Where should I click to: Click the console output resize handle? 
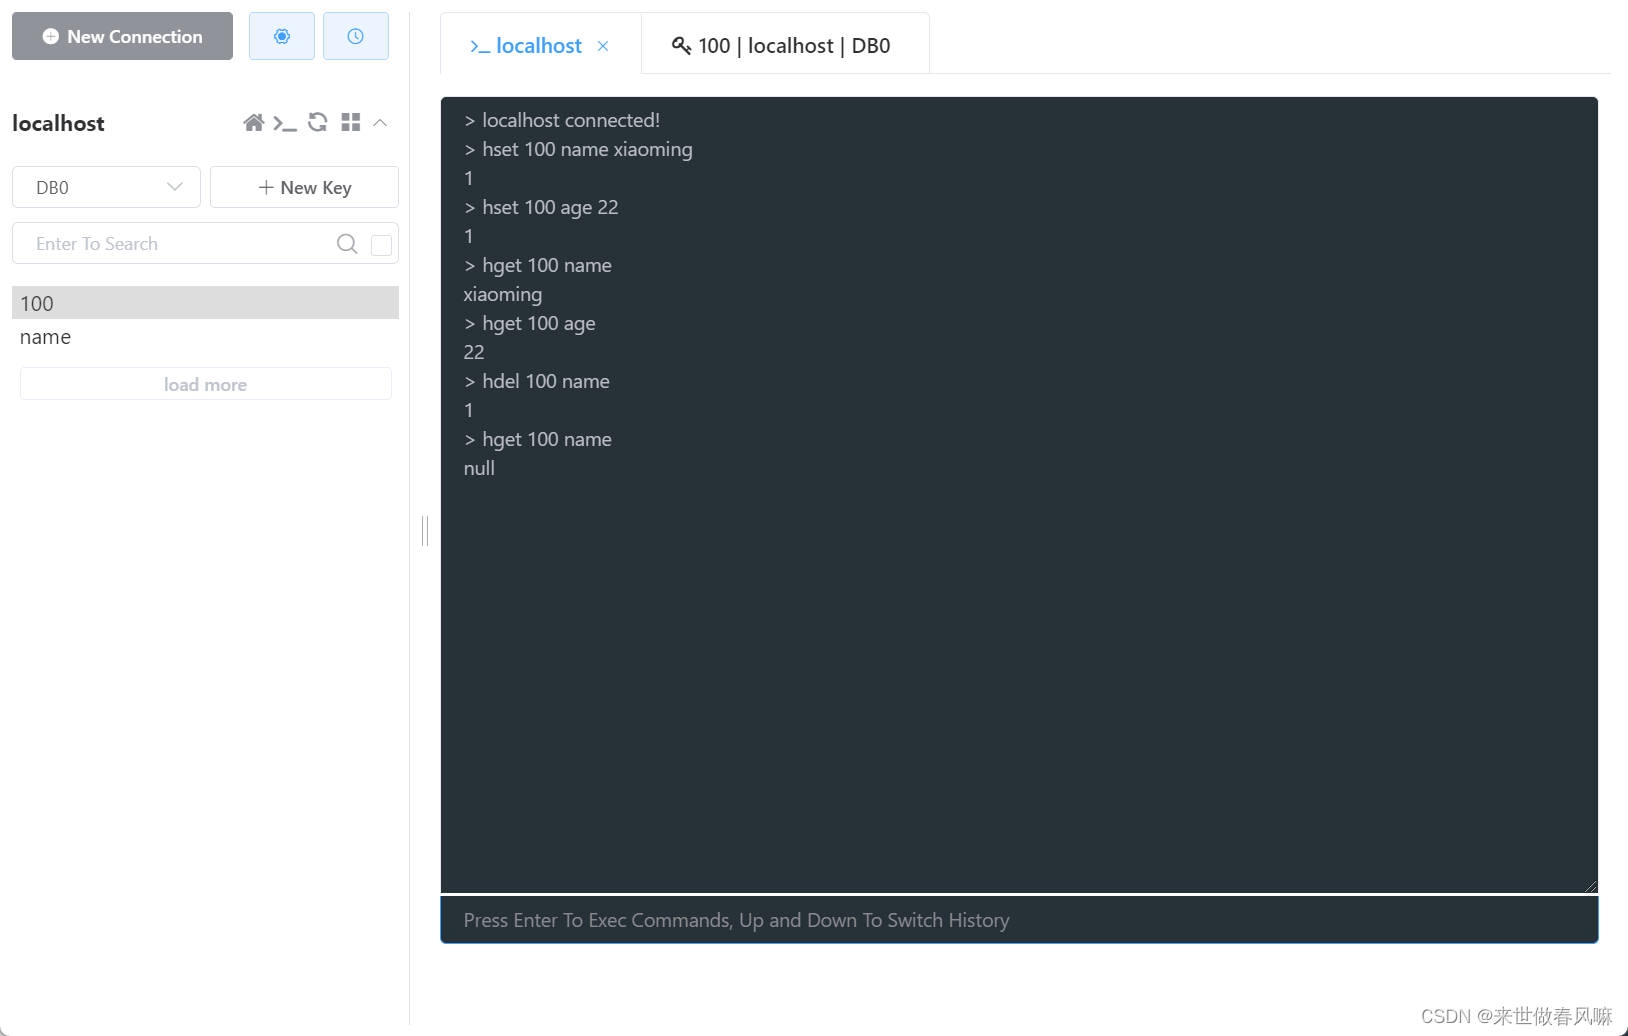click(1590, 885)
